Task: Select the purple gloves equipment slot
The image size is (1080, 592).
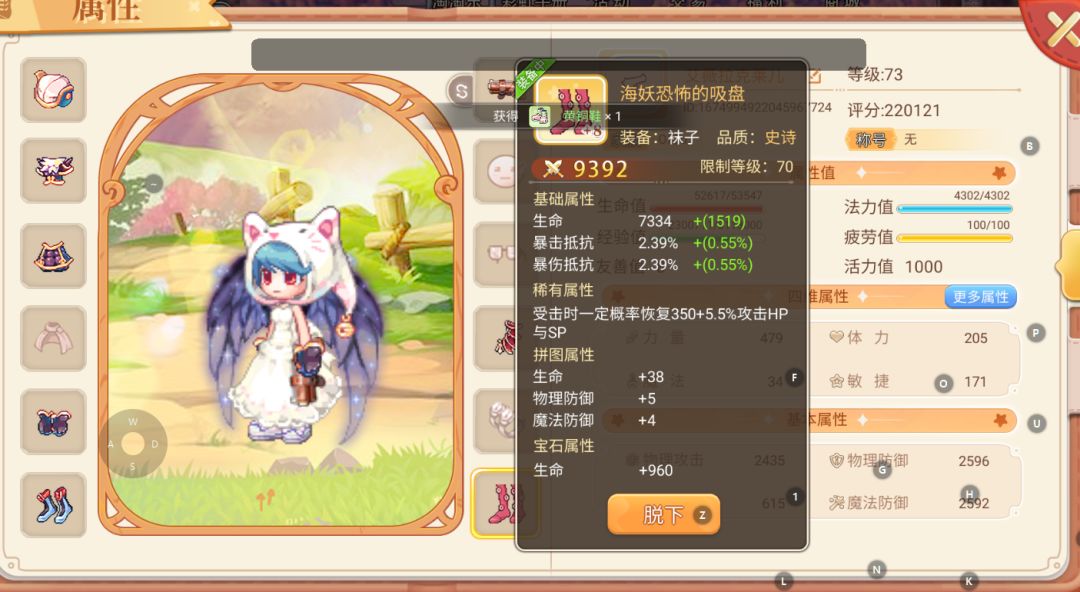Action: pos(53,422)
